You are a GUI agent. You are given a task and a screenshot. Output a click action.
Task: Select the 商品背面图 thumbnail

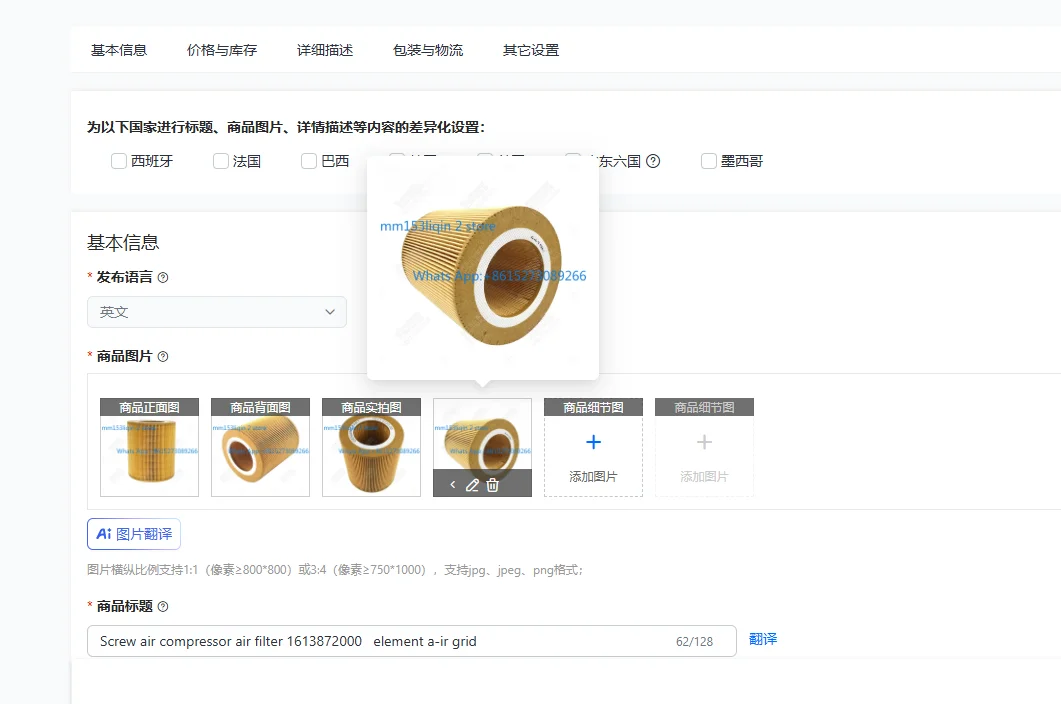point(261,447)
